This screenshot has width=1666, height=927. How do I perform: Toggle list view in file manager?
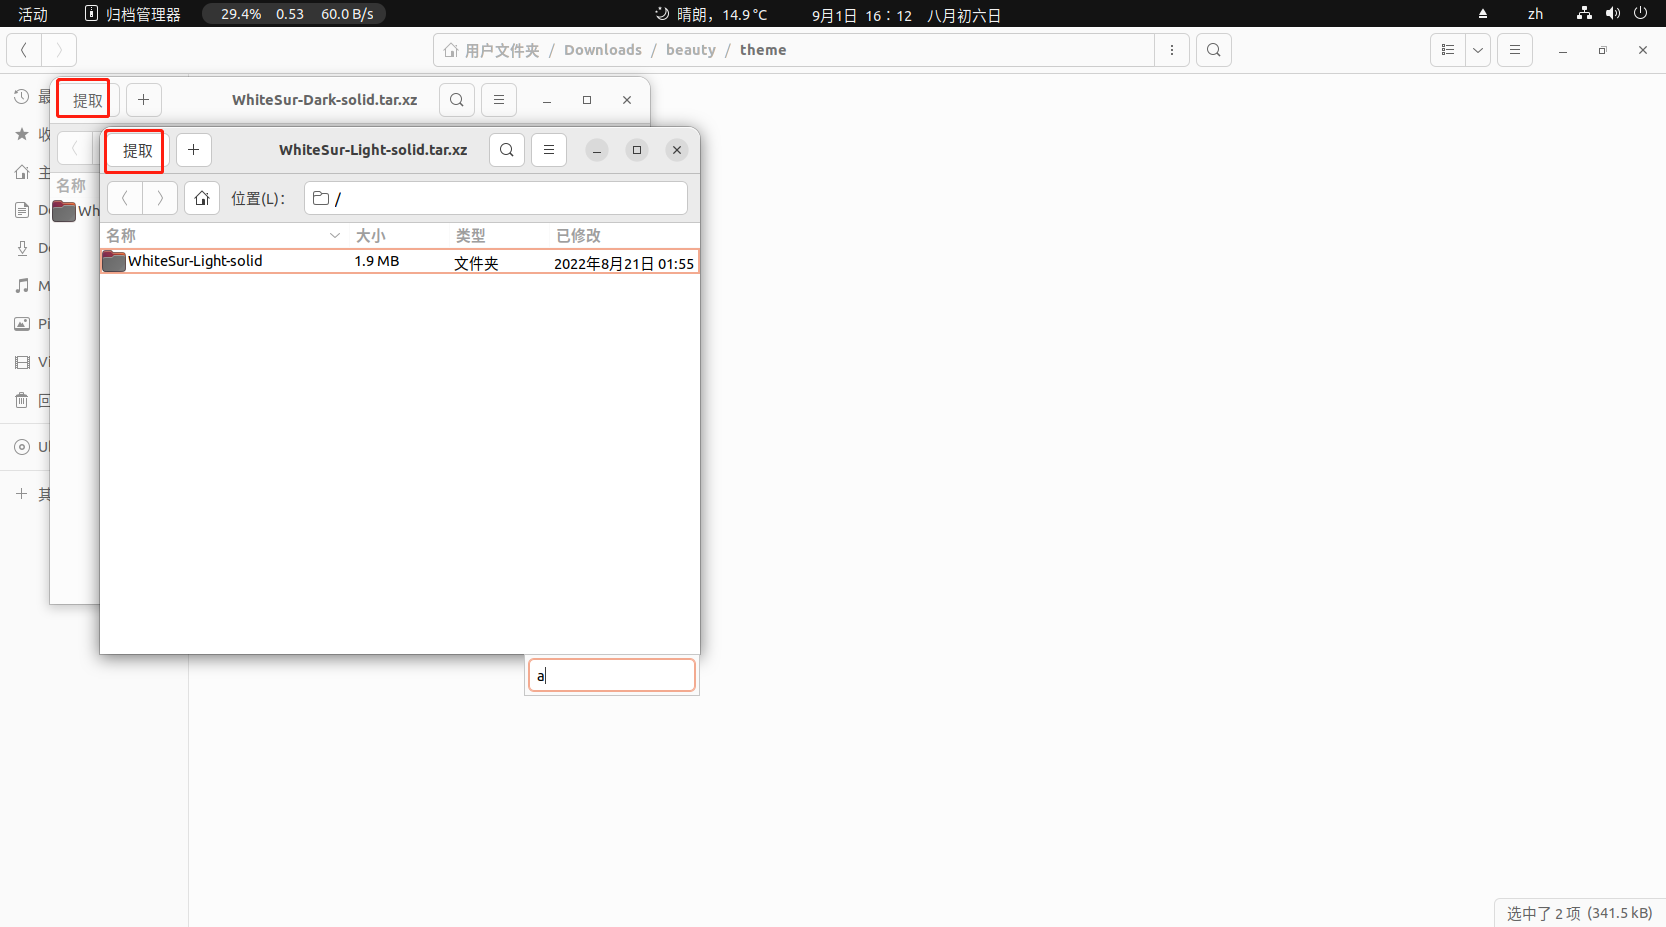[x=1448, y=50]
